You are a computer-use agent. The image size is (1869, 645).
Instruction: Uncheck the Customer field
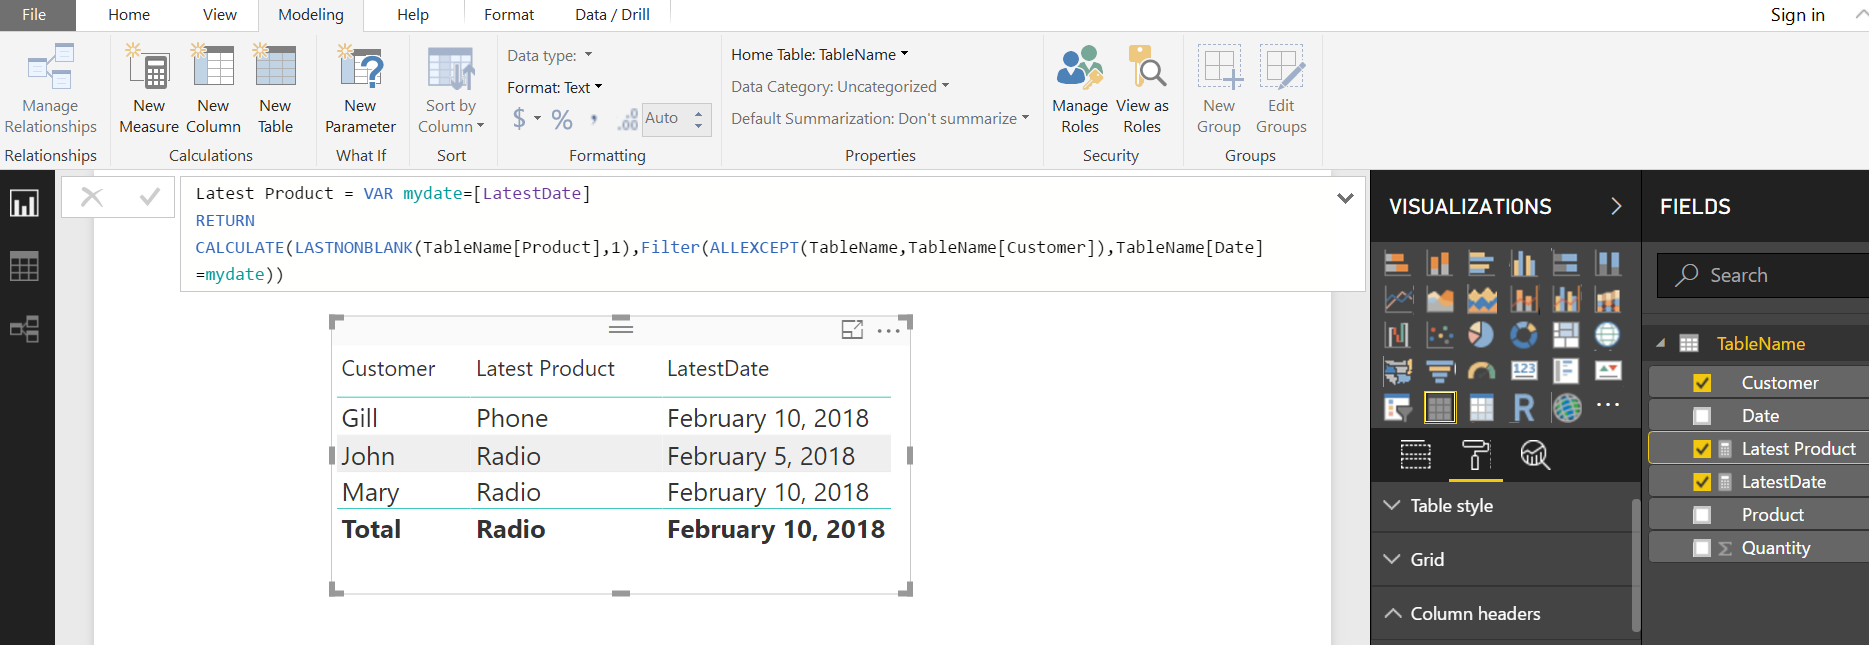coord(1702,383)
